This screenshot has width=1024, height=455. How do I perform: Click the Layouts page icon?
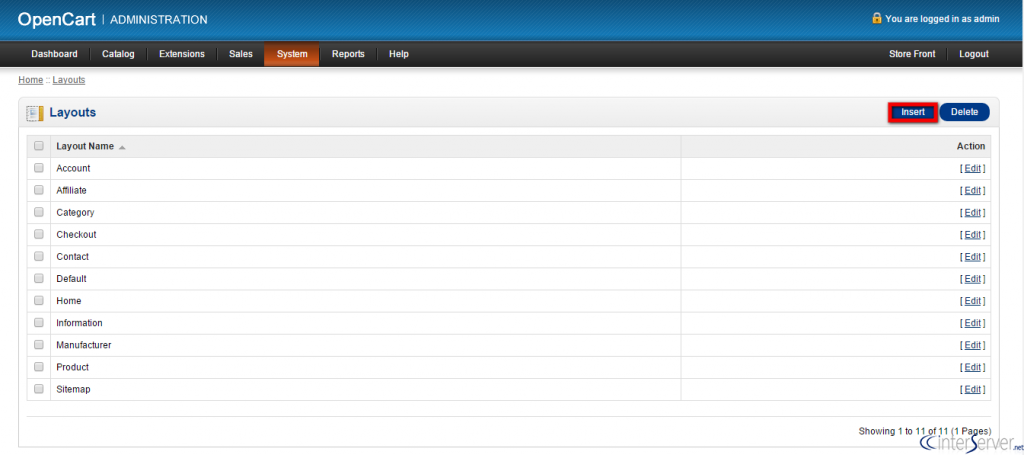click(35, 113)
